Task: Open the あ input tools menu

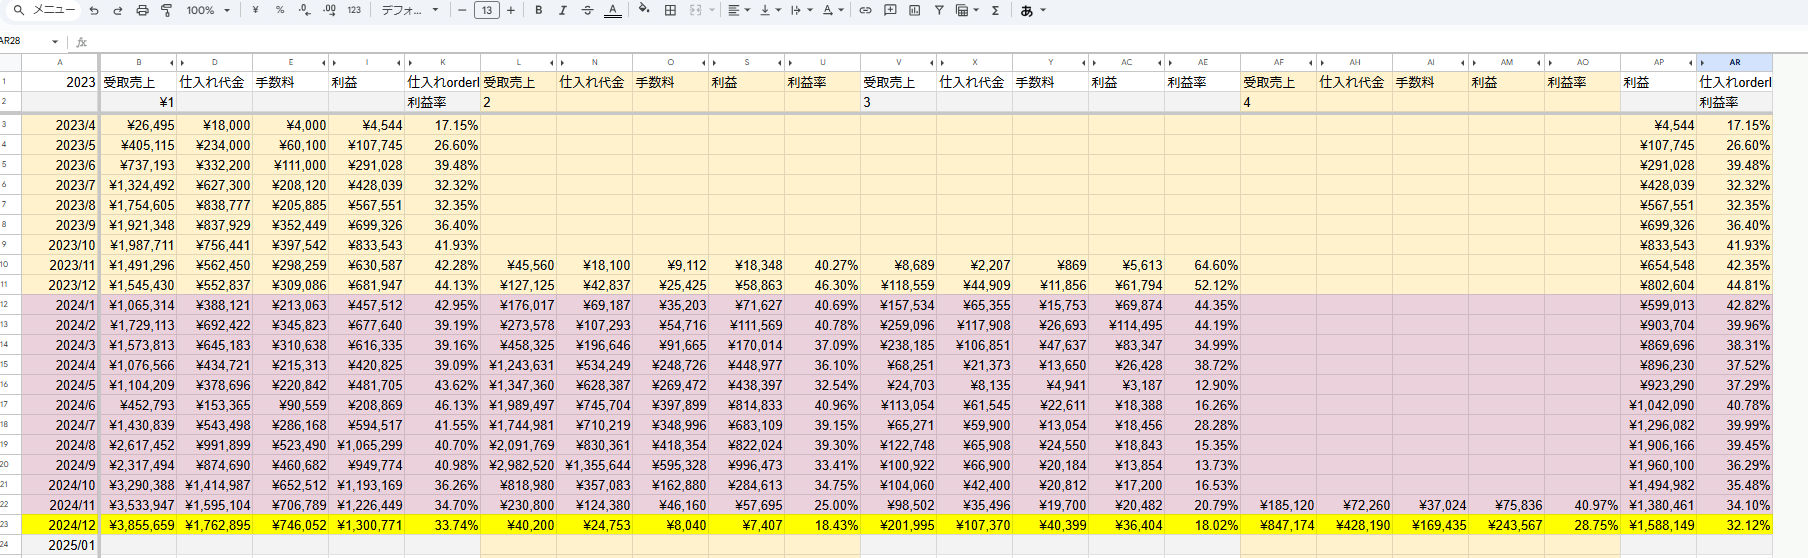Action: pyautogui.click(x=1032, y=10)
